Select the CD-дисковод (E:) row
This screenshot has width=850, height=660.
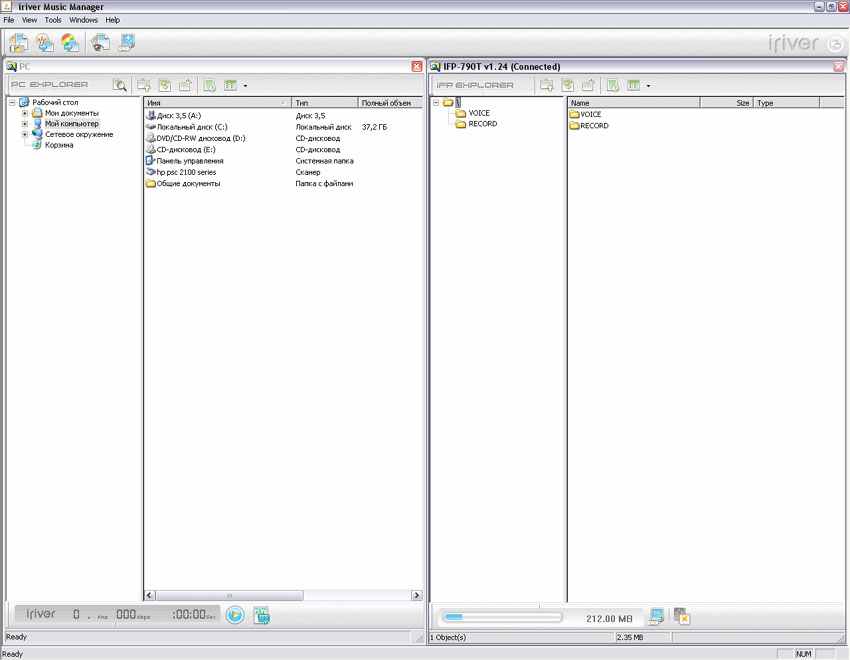click(282, 150)
